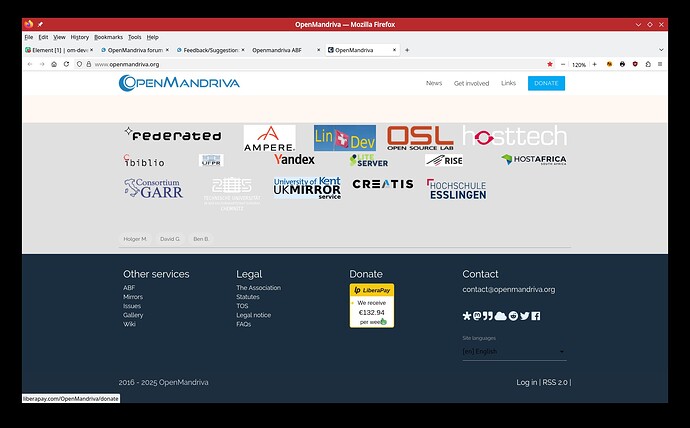Open the ABF link under Other services

pos(129,288)
